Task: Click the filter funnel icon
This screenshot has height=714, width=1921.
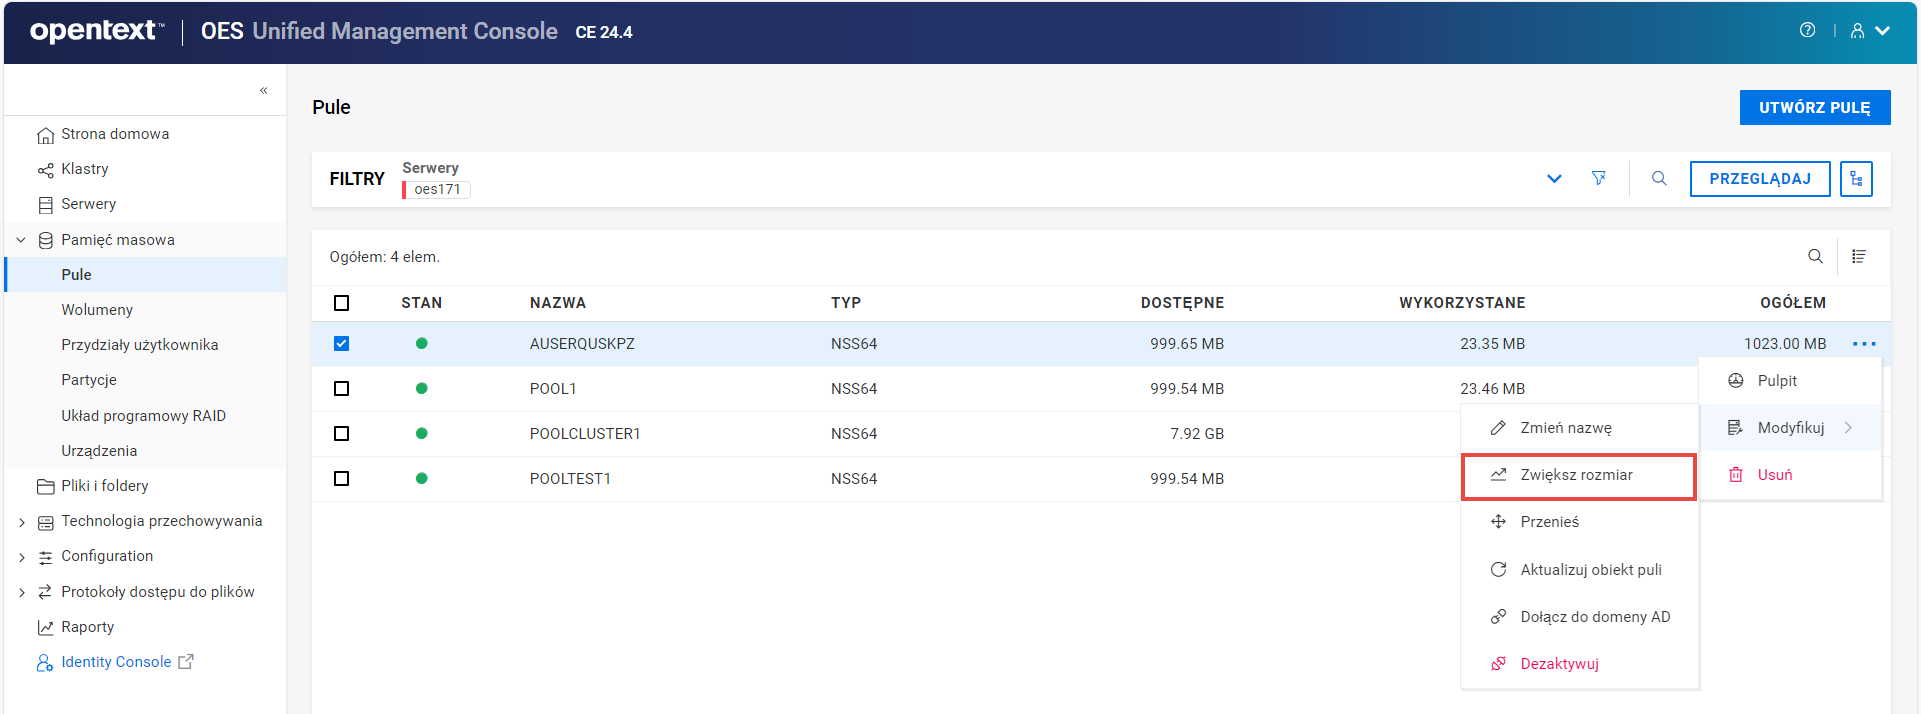Action: (x=1599, y=178)
